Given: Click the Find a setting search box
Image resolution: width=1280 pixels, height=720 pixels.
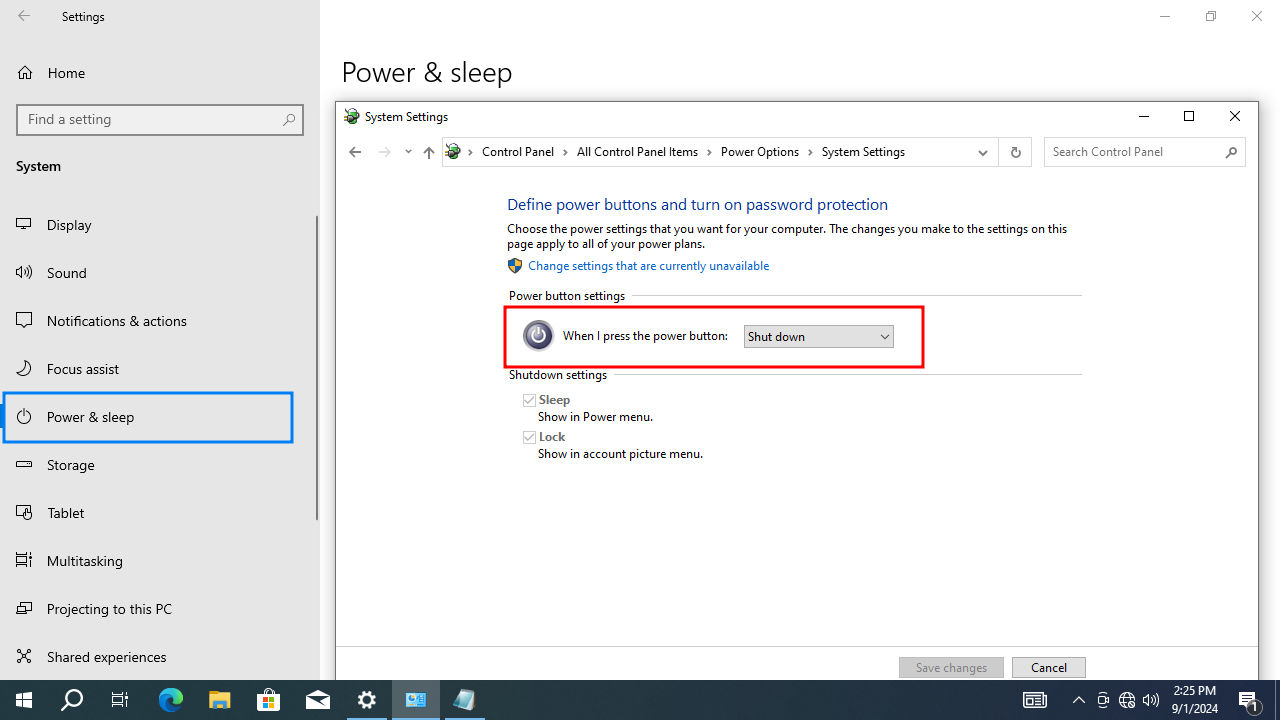Looking at the screenshot, I should [x=160, y=119].
